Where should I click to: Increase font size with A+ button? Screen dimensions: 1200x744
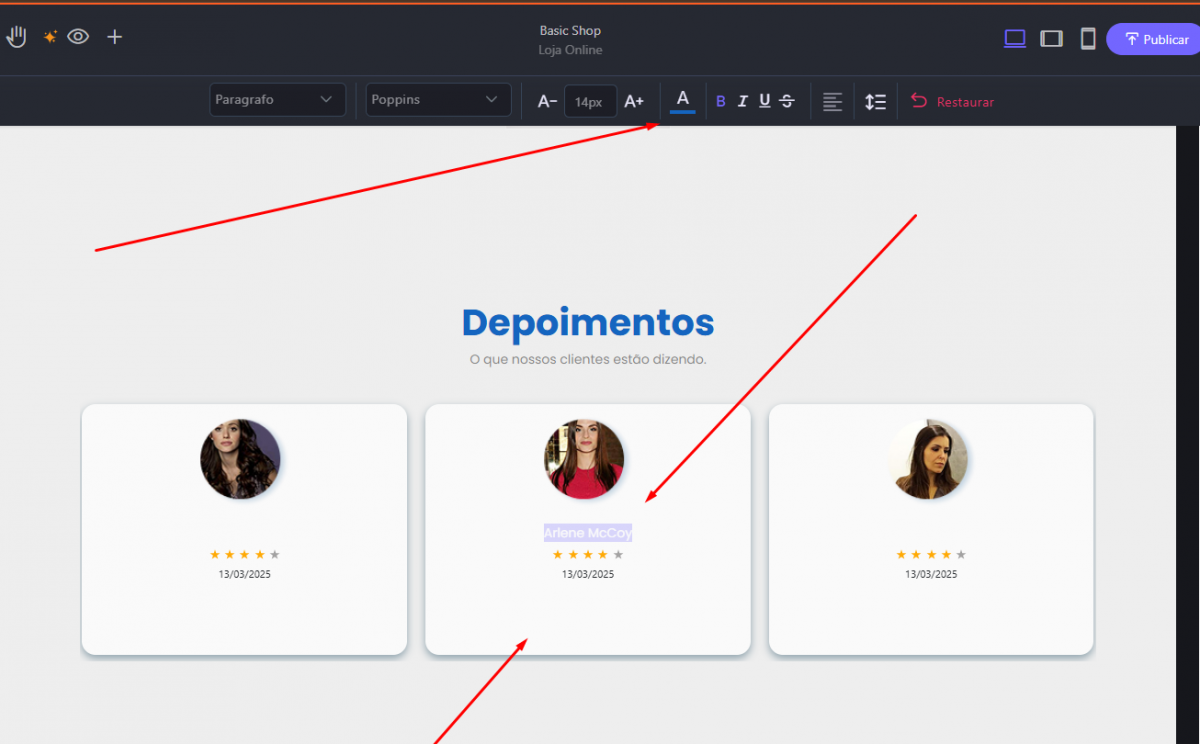[x=634, y=101]
